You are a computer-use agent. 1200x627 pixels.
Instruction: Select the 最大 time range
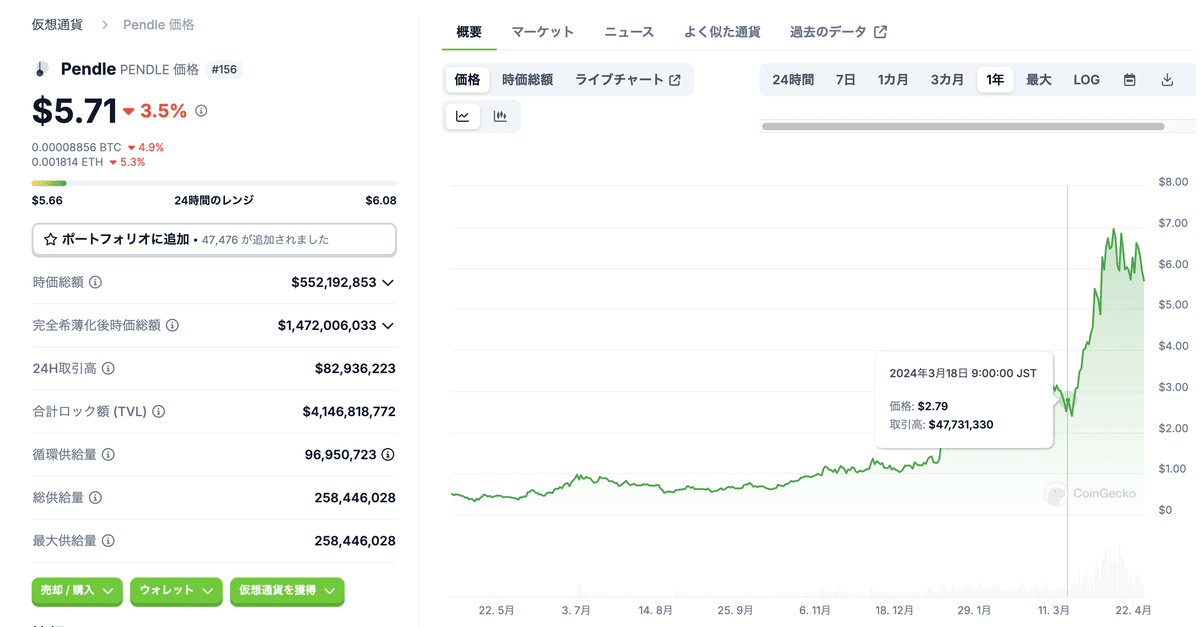point(1039,80)
